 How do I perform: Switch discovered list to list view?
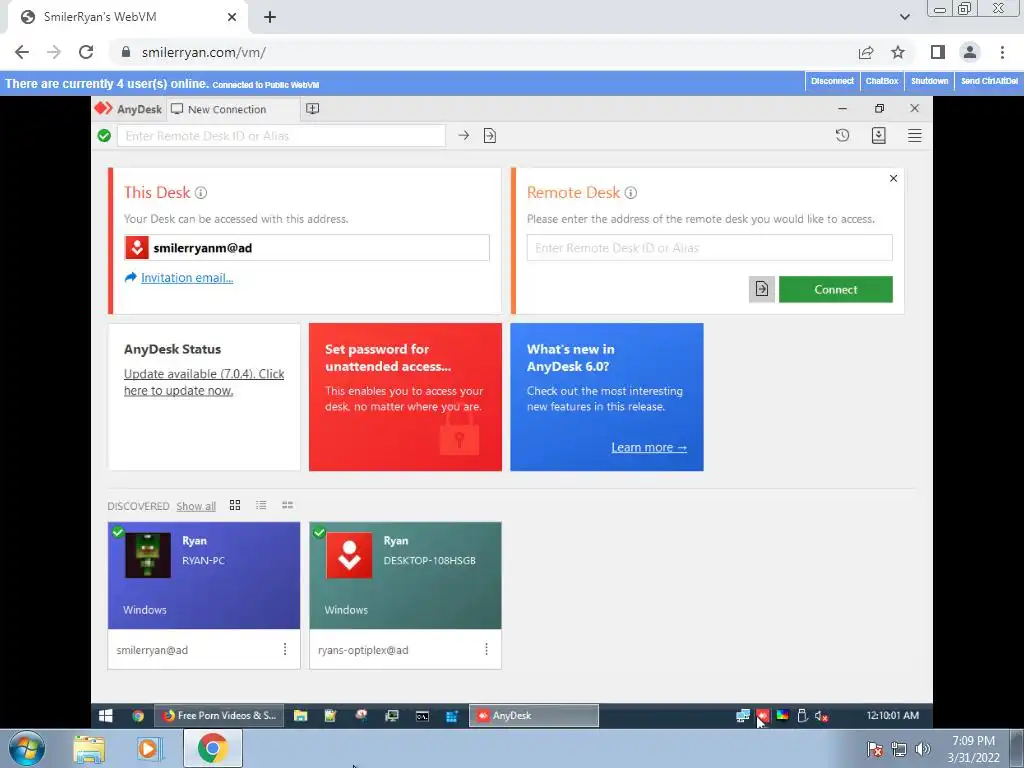(261, 505)
